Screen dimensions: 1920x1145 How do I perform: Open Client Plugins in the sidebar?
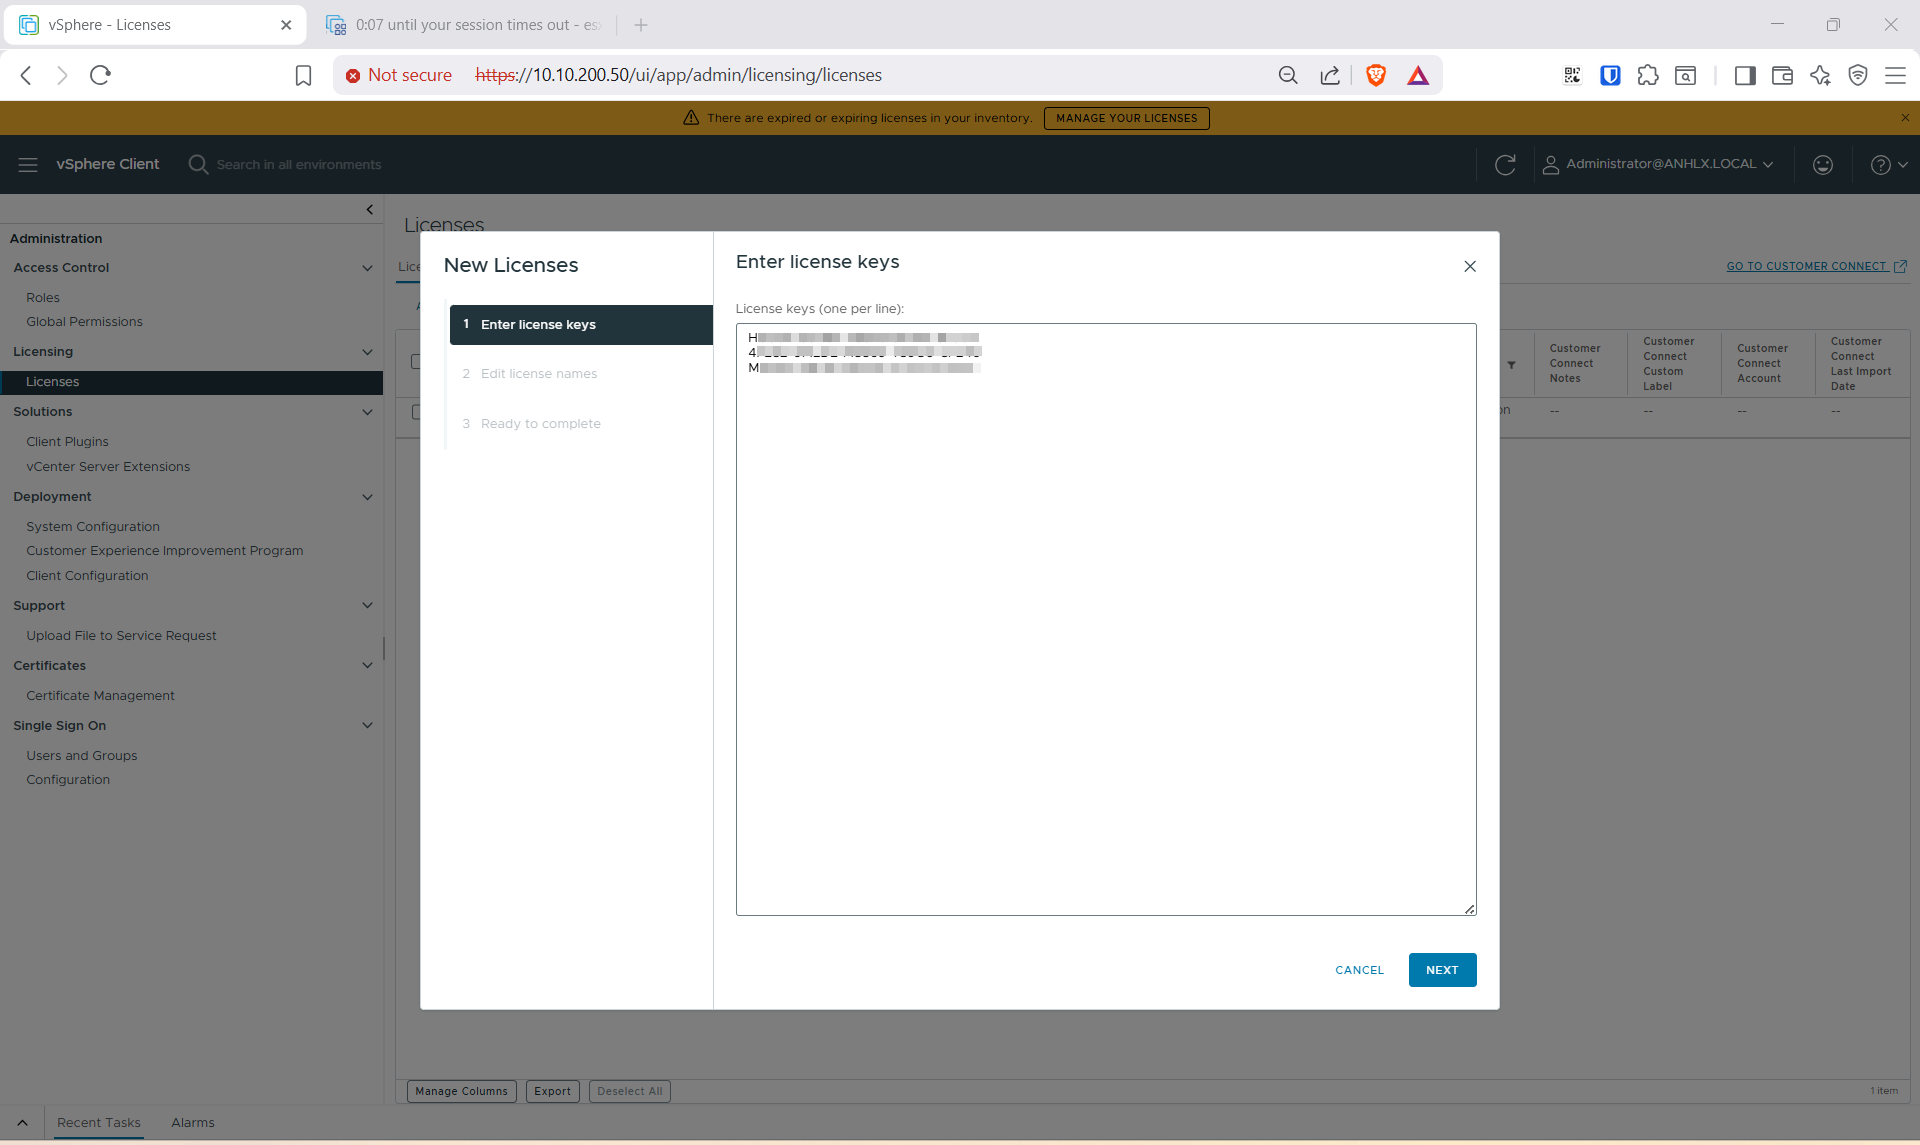click(67, 442)
